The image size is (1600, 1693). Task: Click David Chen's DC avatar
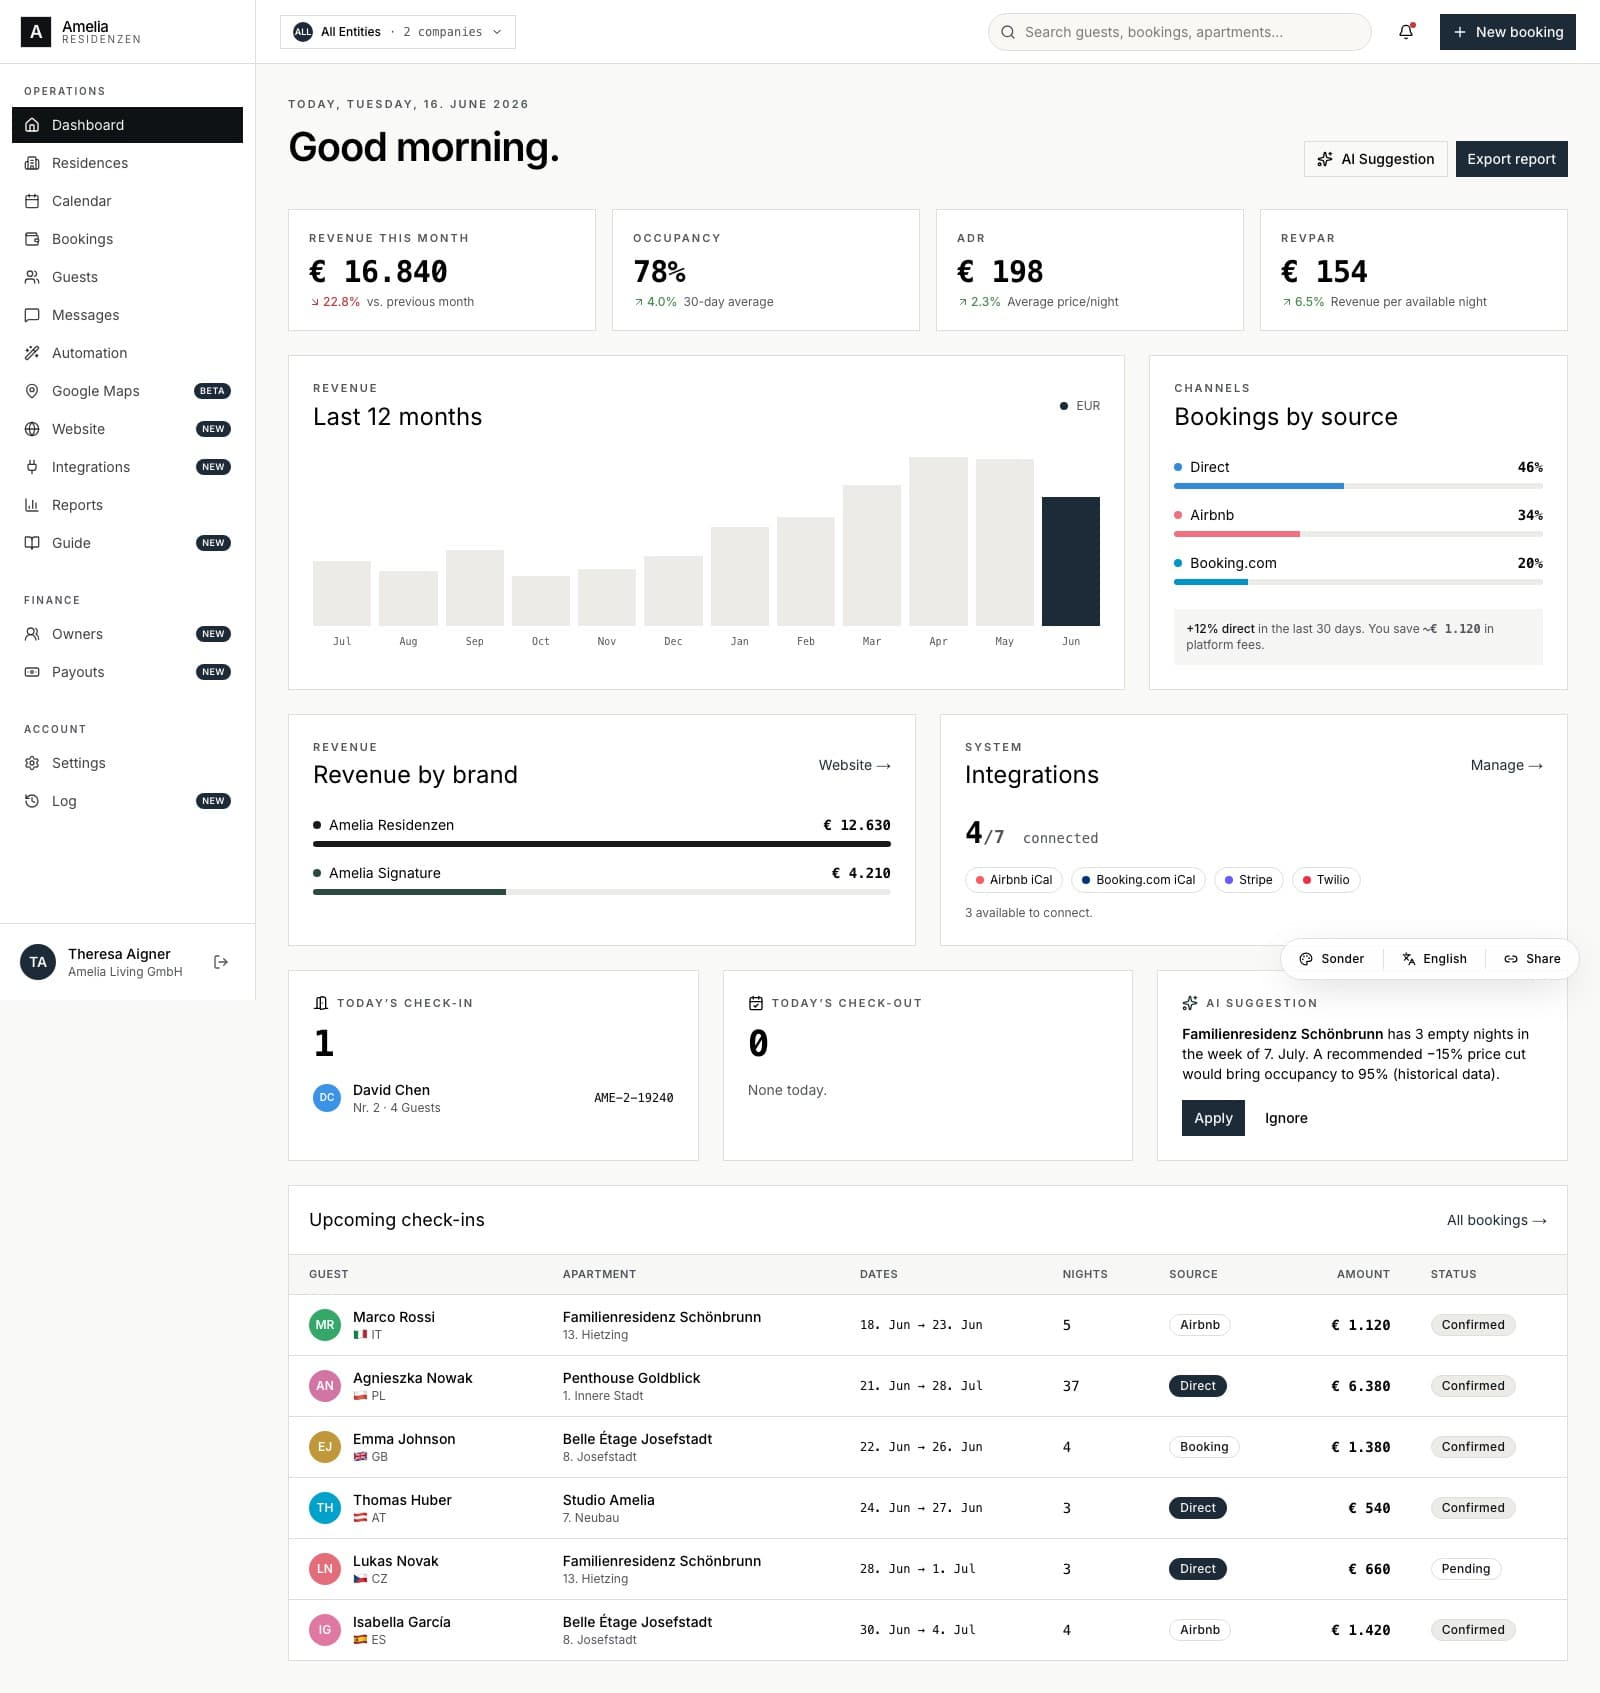[327, 1098]
